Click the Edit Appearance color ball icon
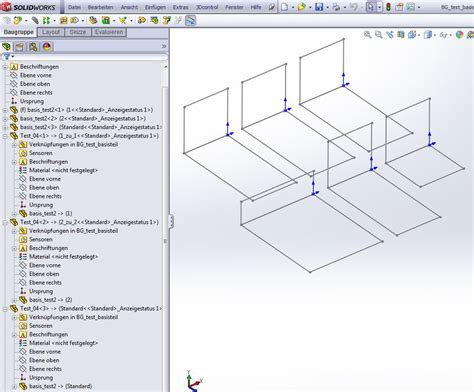This screenshot has height=392, width=474. (459, 34)
